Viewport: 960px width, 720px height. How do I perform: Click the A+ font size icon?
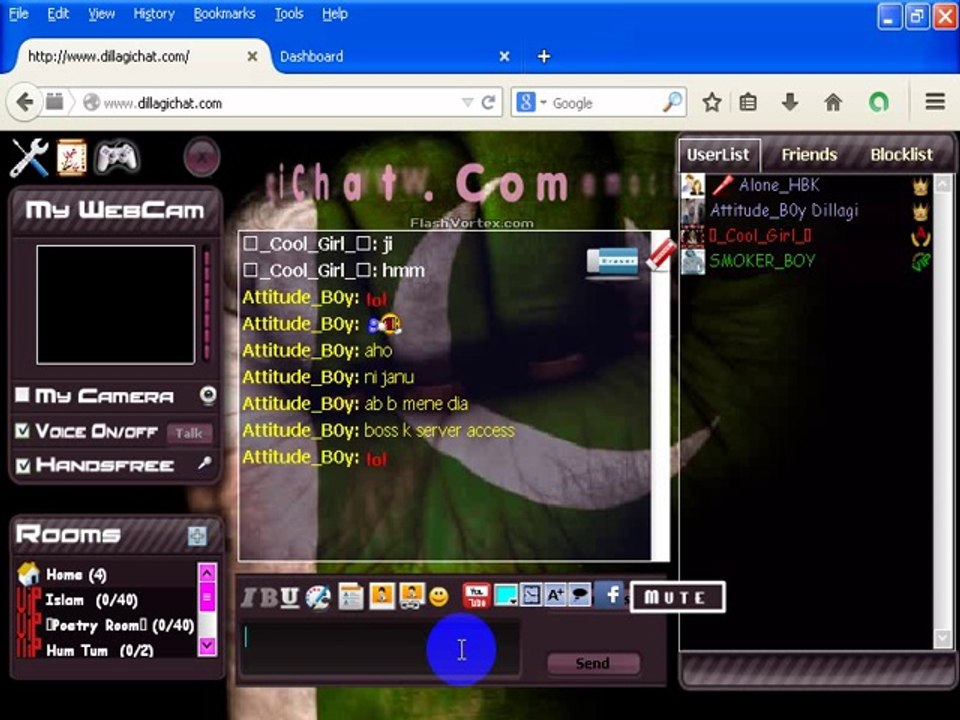coord(555,595)
